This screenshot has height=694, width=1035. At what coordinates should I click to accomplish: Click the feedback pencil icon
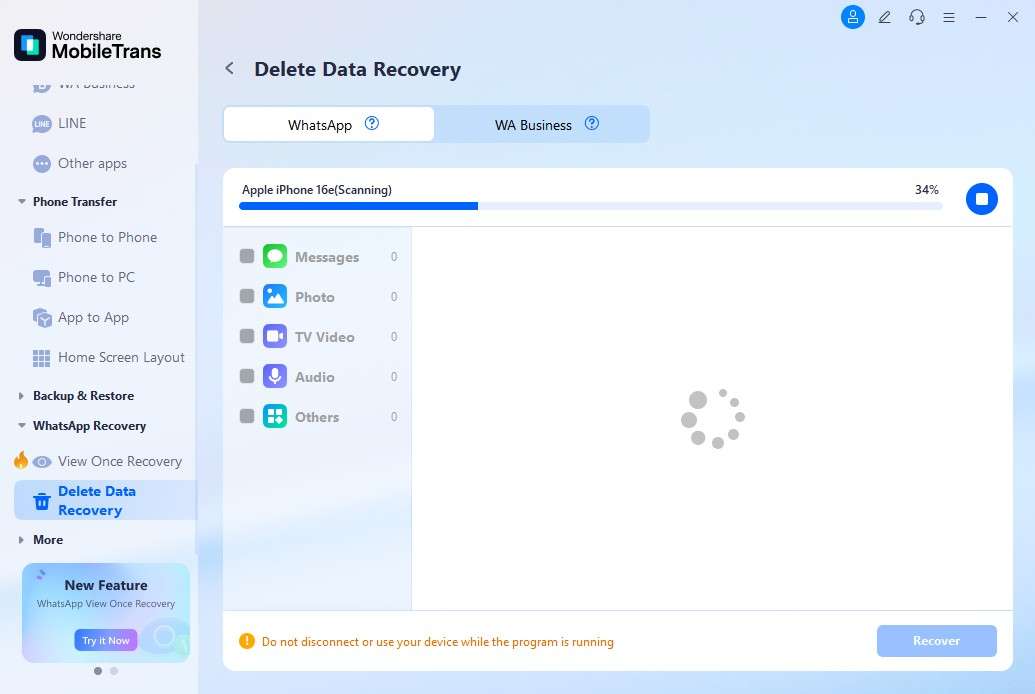[884, 17]
